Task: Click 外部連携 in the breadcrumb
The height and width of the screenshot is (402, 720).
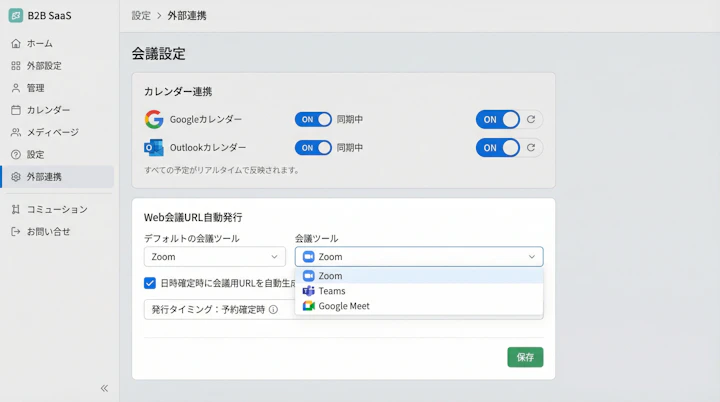Action: [x=187, y=15]
